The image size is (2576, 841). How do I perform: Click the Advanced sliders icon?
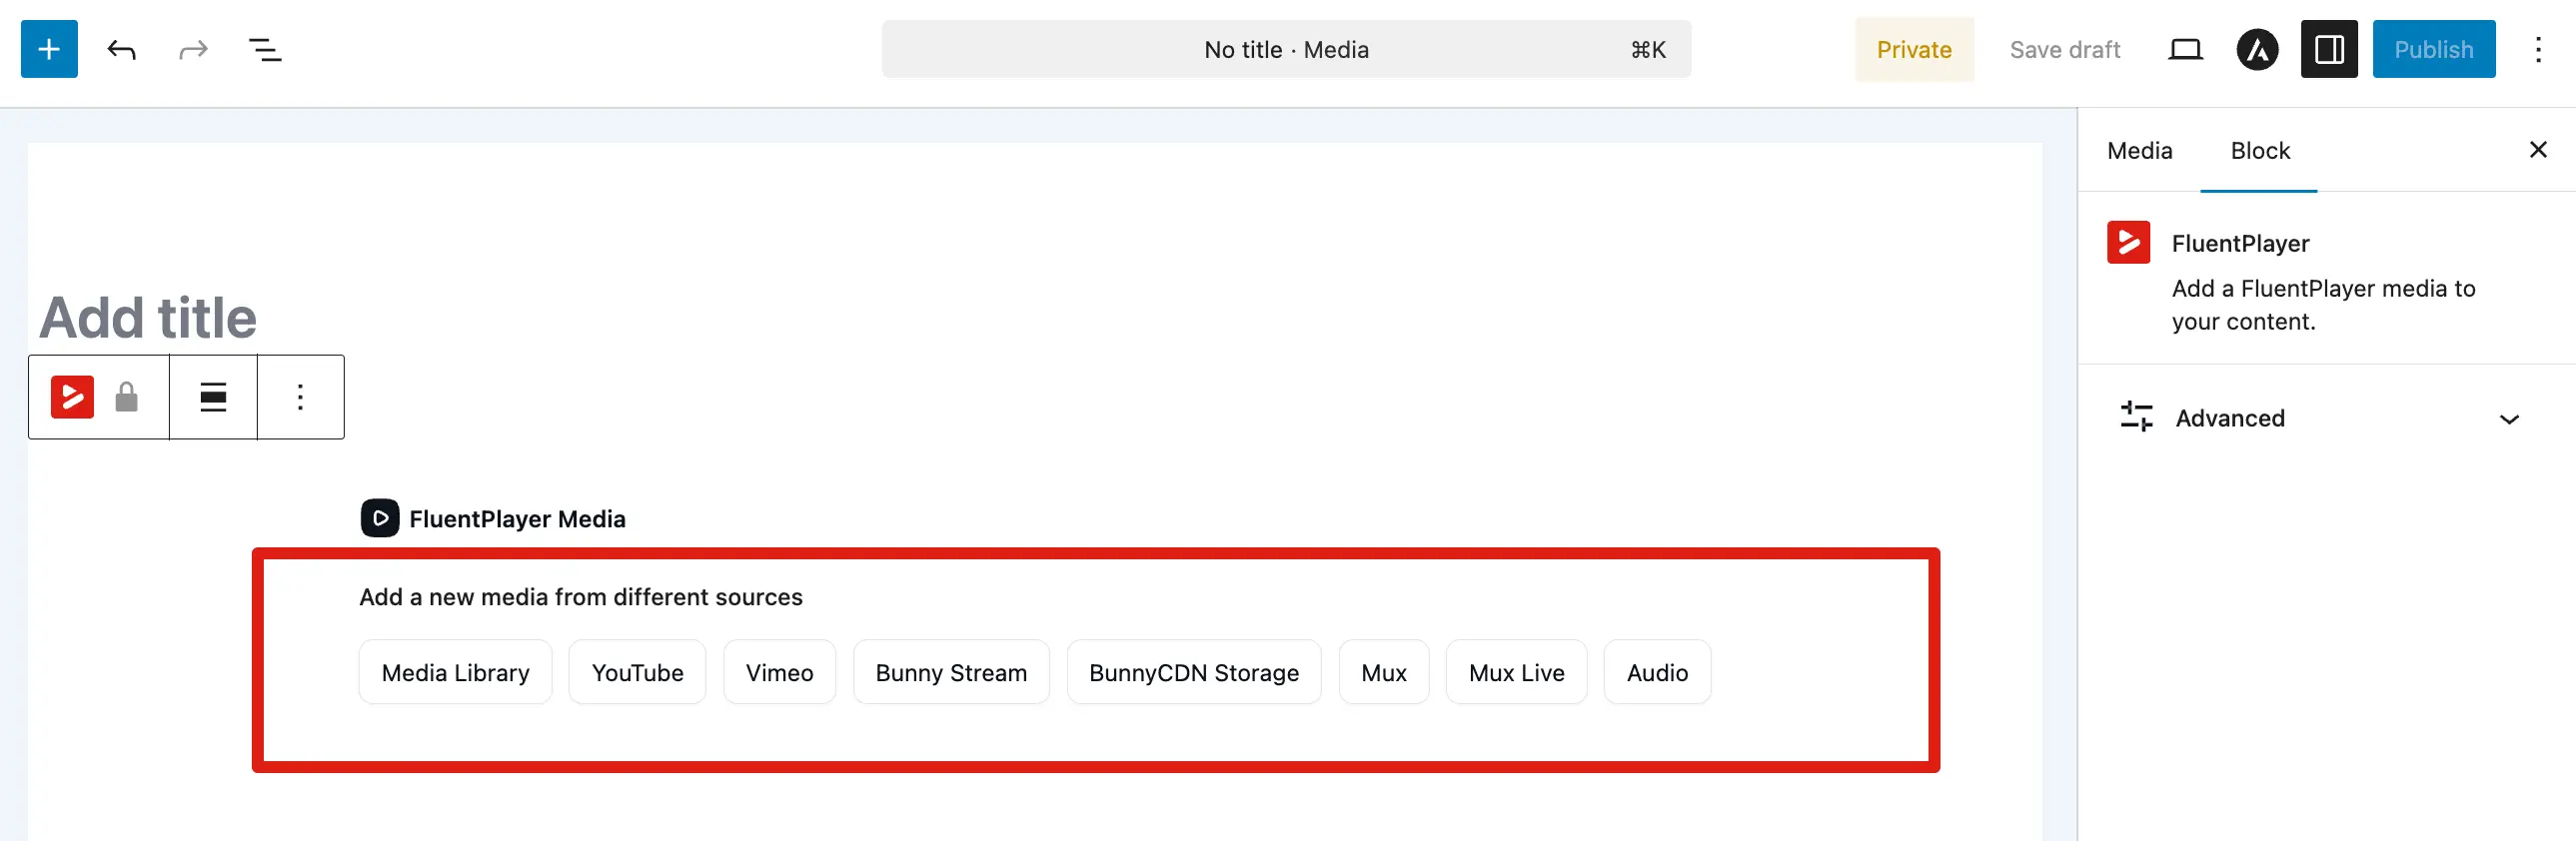(2136, 417)
